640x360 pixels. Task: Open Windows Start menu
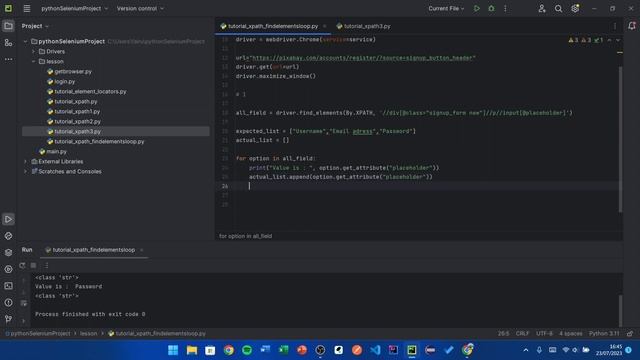point(173,350)
